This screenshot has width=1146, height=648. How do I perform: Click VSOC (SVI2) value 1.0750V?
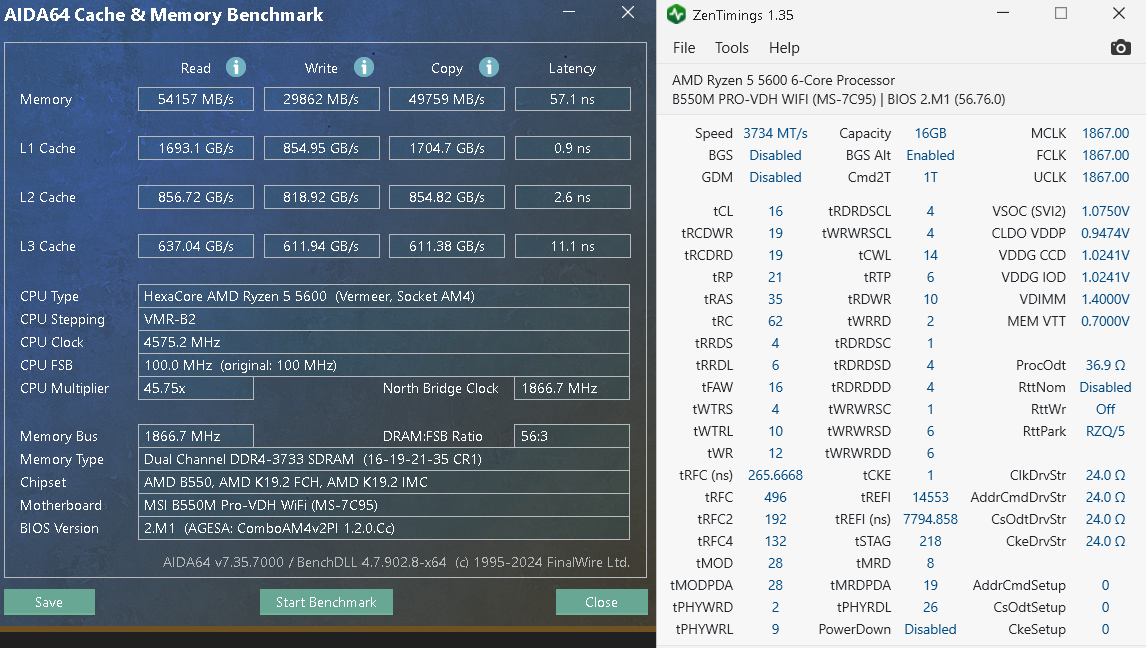pos(1105,211)
